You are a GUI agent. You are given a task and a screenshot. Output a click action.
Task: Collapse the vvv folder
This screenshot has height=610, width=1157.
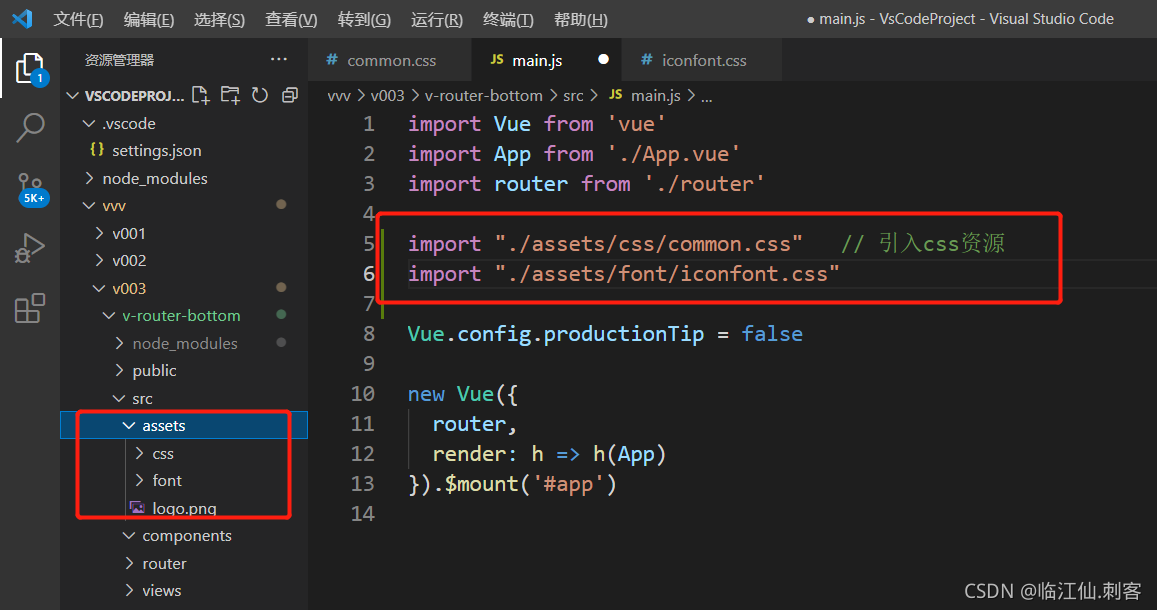click(89, 205)
